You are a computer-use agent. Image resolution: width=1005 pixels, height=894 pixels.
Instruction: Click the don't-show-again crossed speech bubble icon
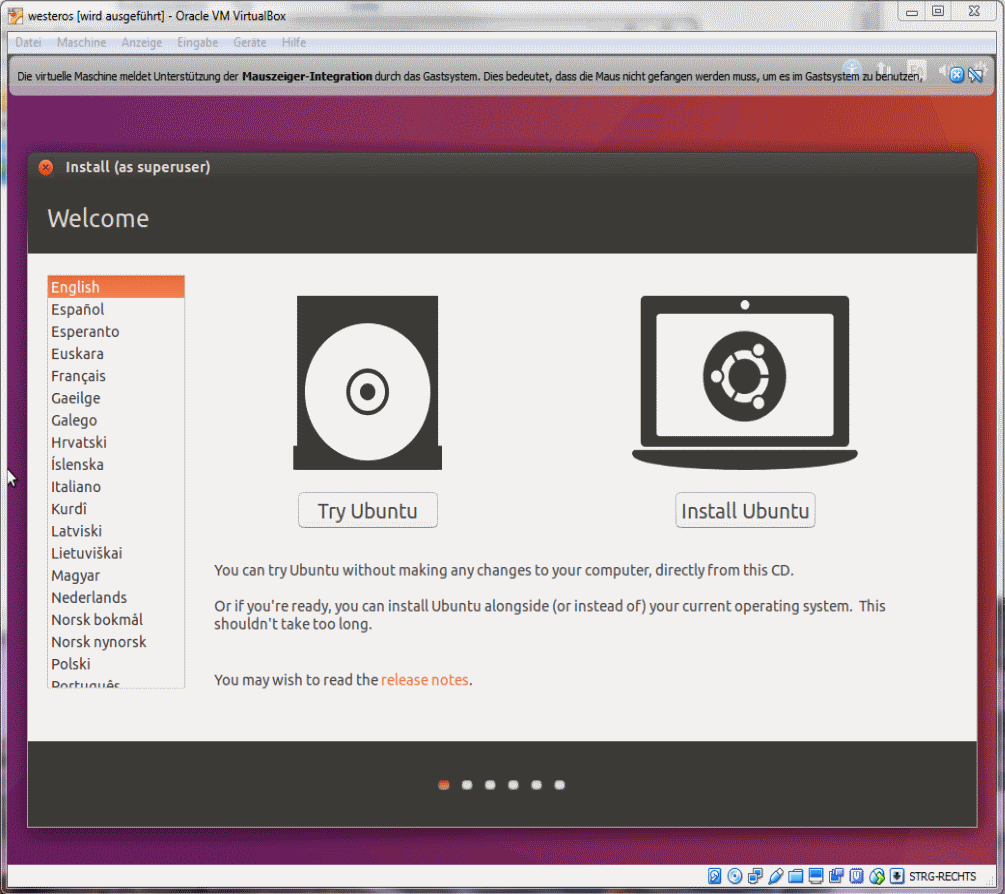(x=976, y=75)
